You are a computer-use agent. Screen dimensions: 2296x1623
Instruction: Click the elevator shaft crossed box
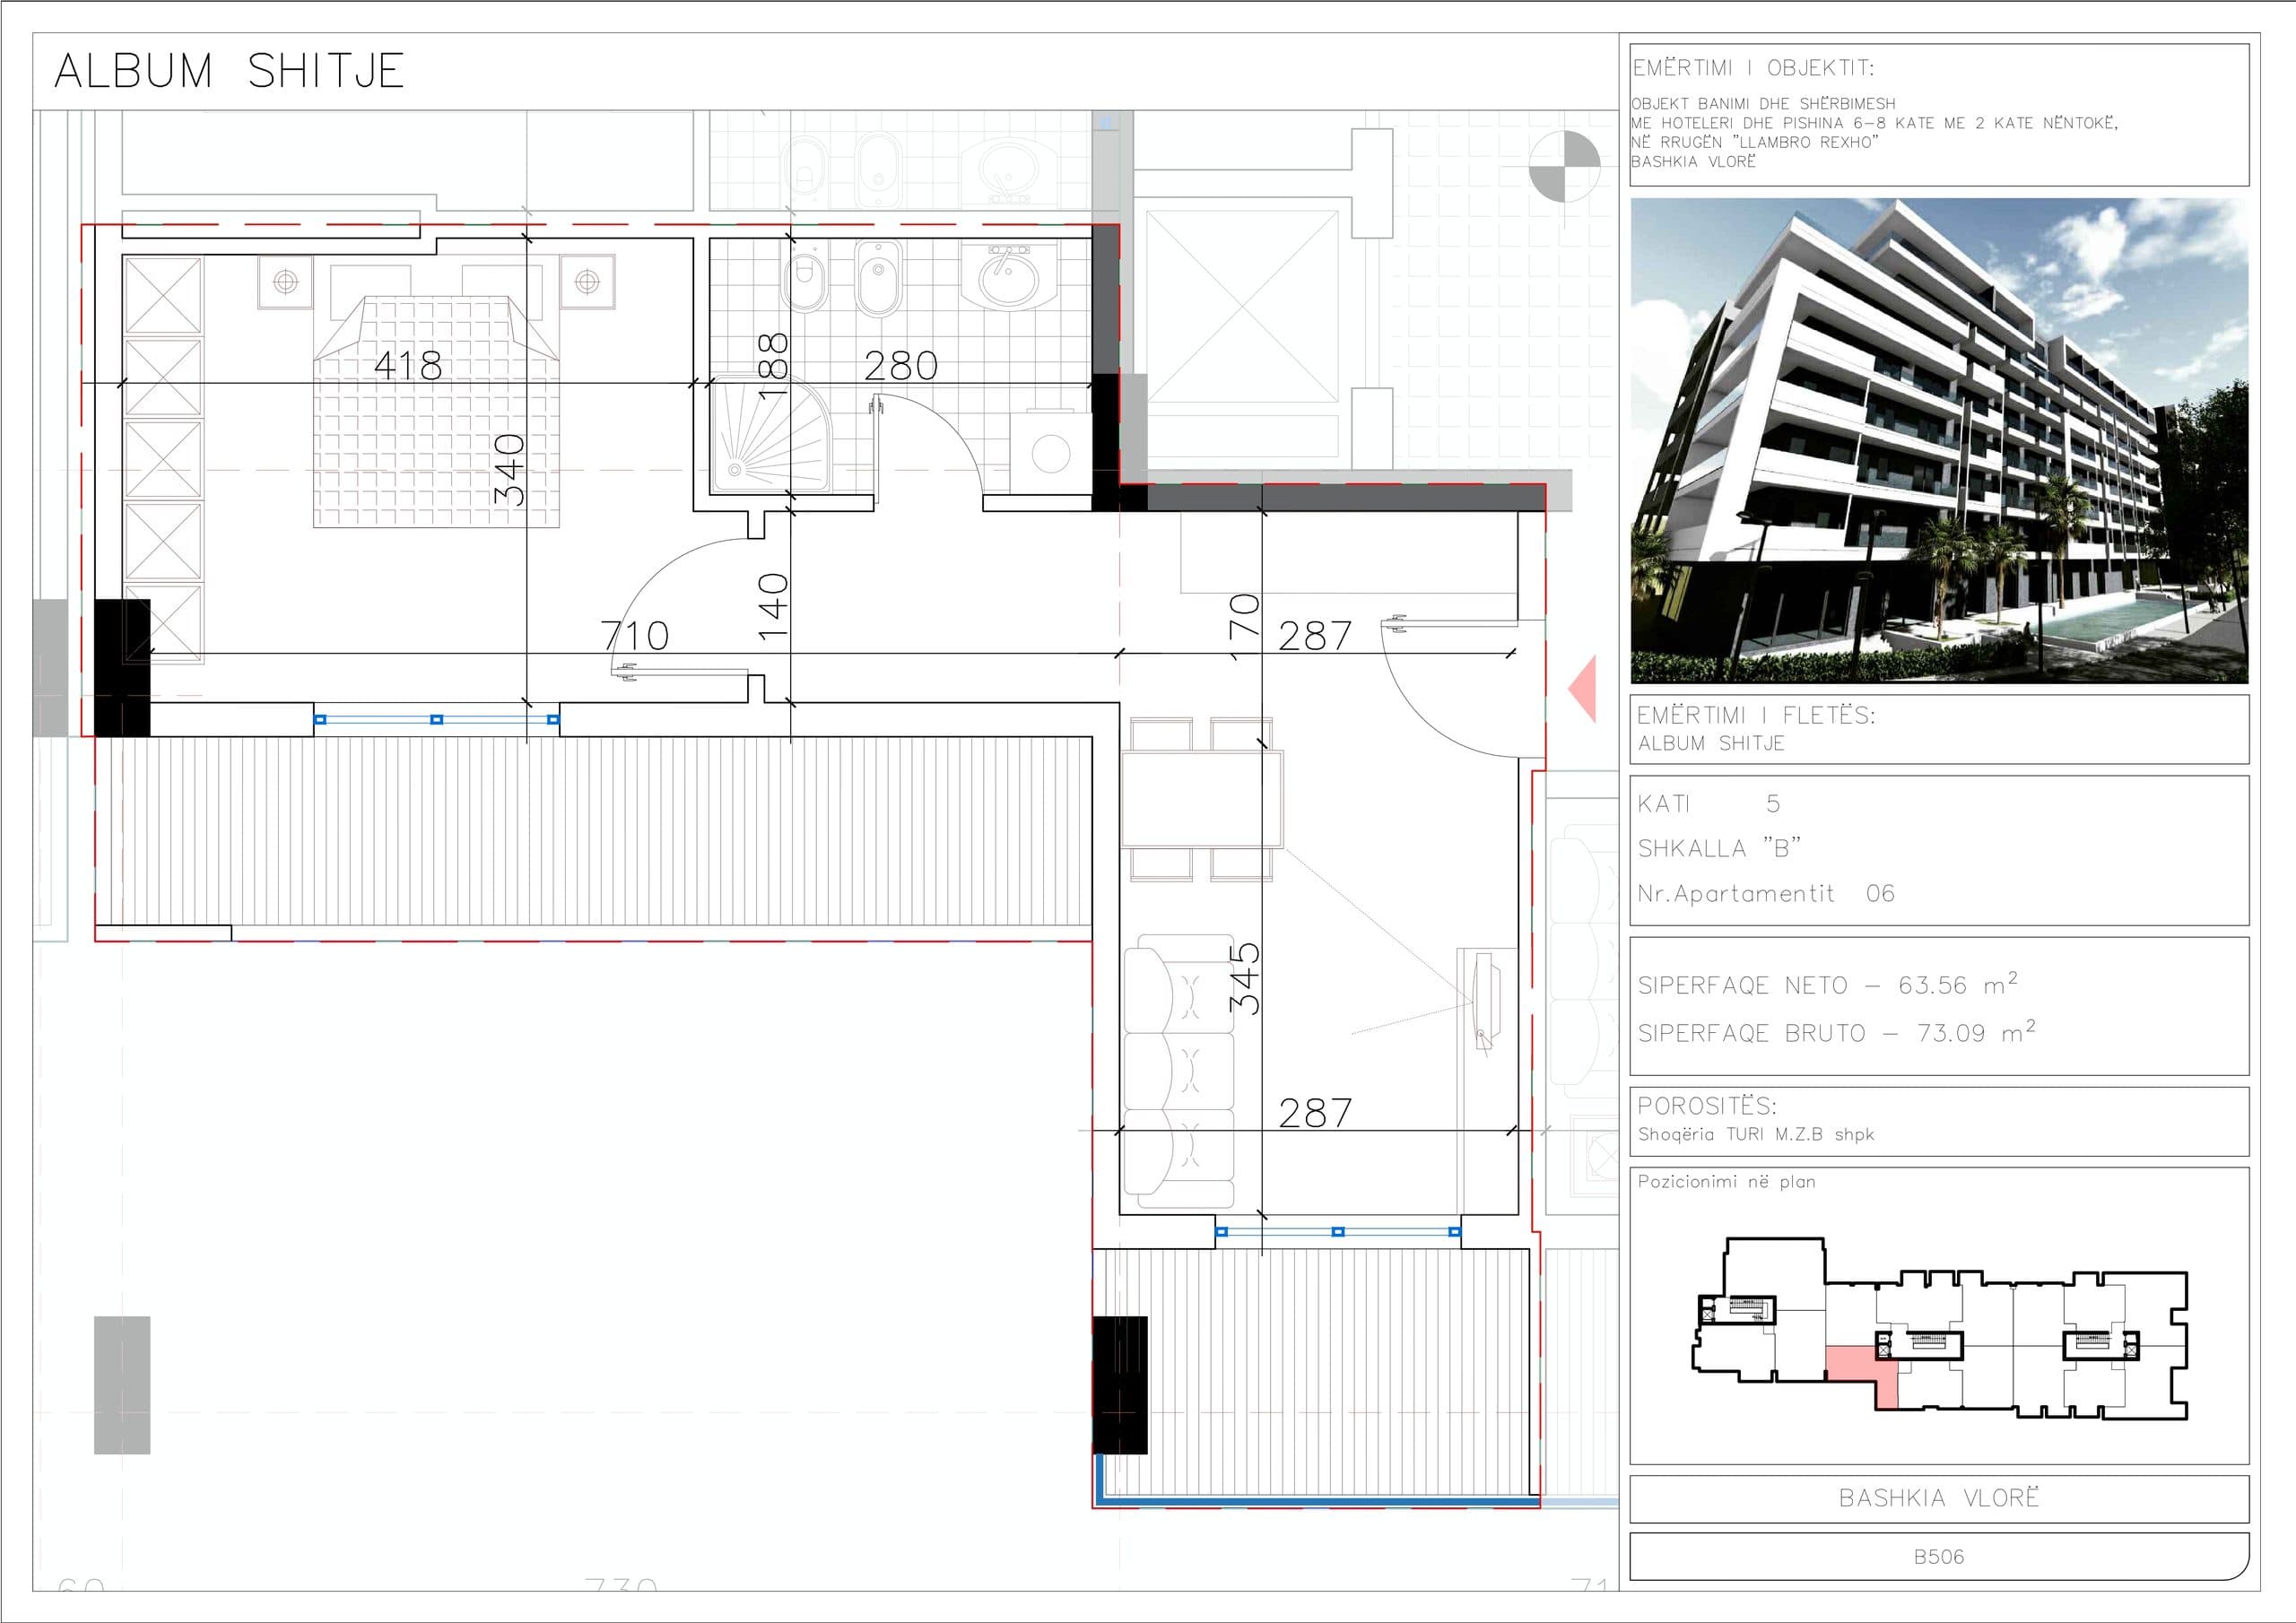pos(1242,306)
